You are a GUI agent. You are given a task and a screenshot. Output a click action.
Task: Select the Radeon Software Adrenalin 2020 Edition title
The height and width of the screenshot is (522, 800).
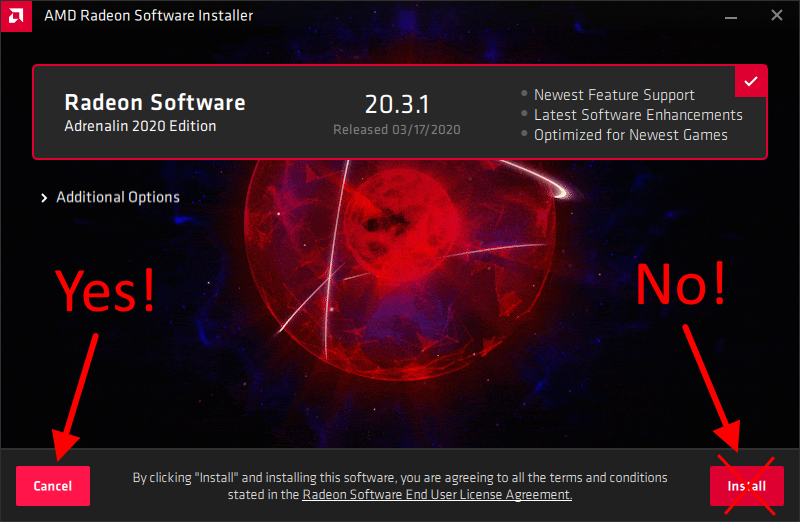point(155,113)
